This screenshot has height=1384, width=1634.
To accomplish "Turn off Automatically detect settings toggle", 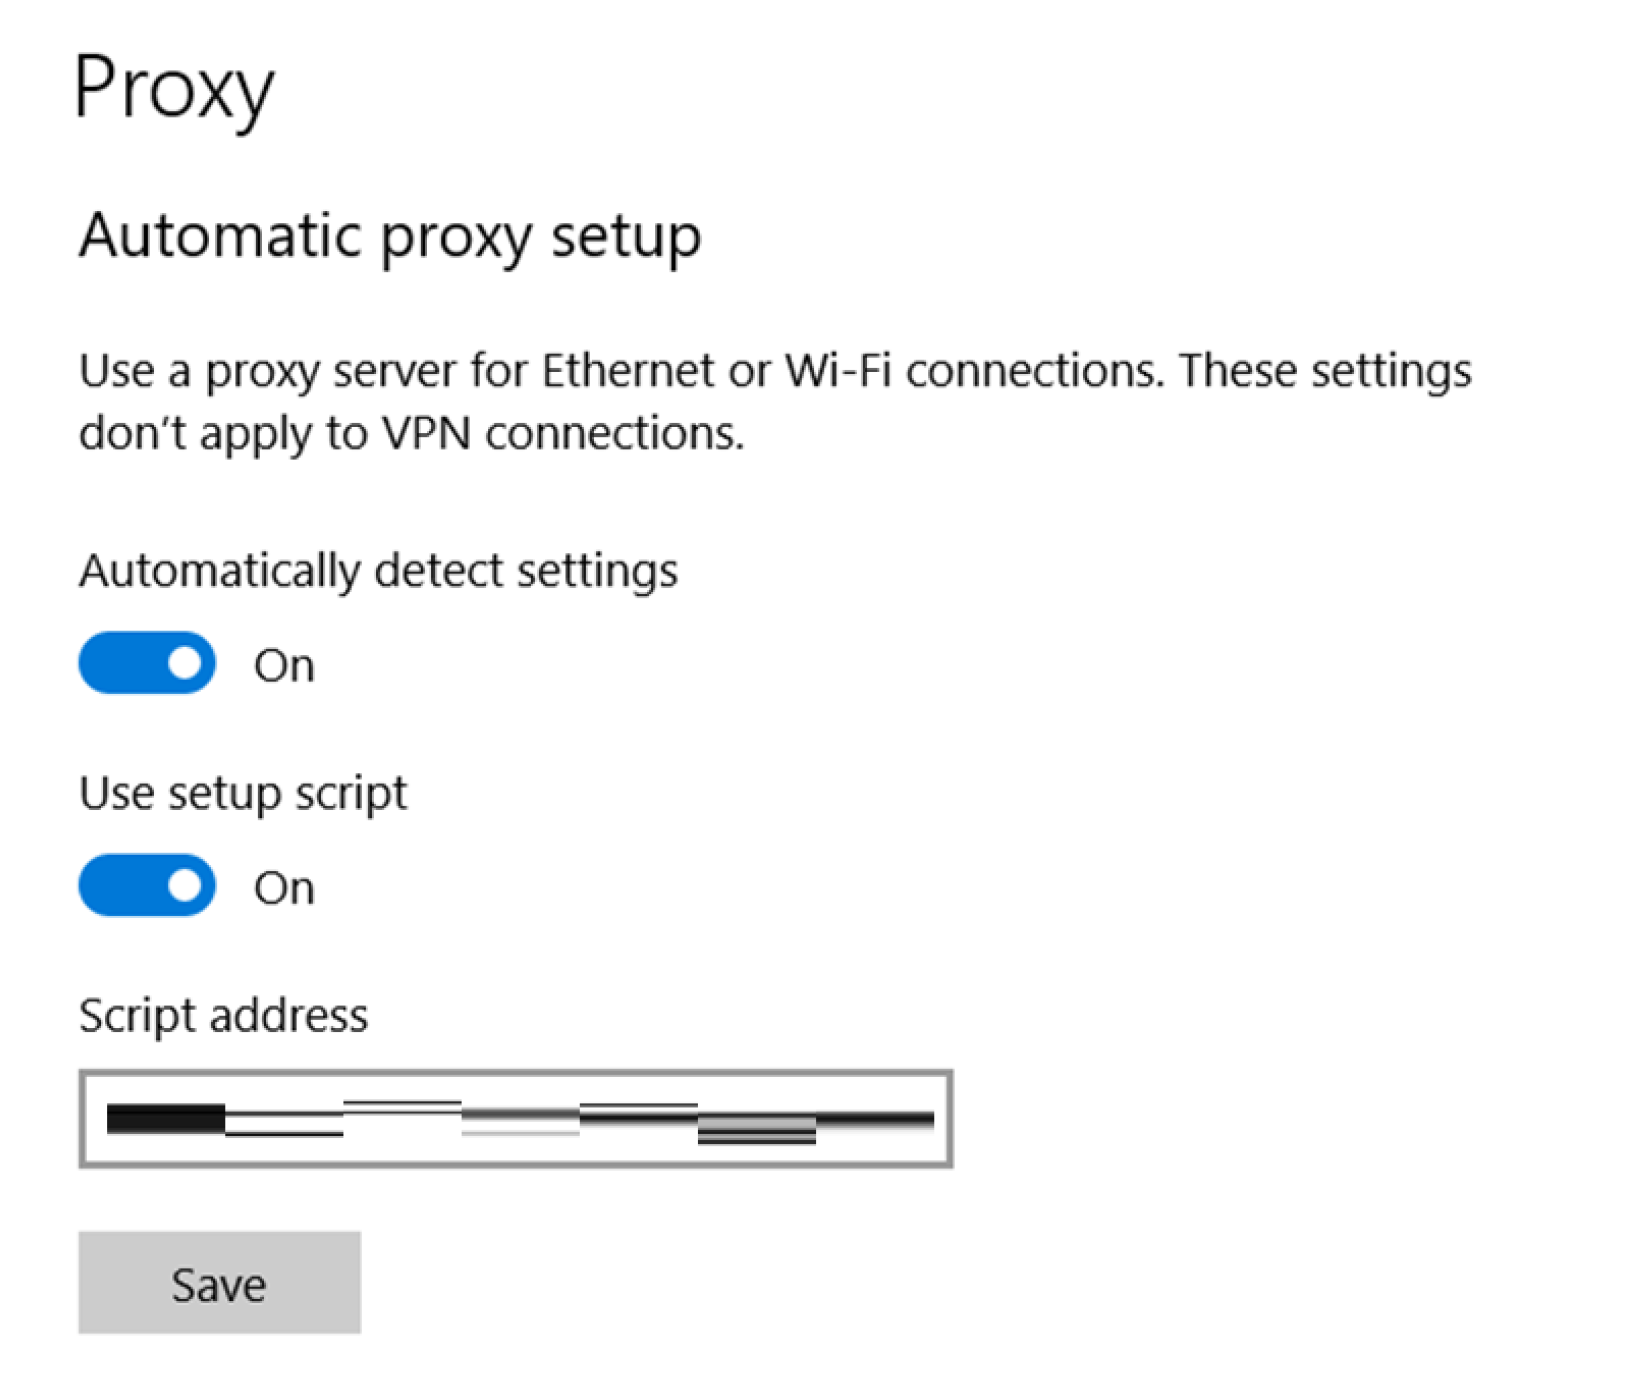I will click(147, 663).
